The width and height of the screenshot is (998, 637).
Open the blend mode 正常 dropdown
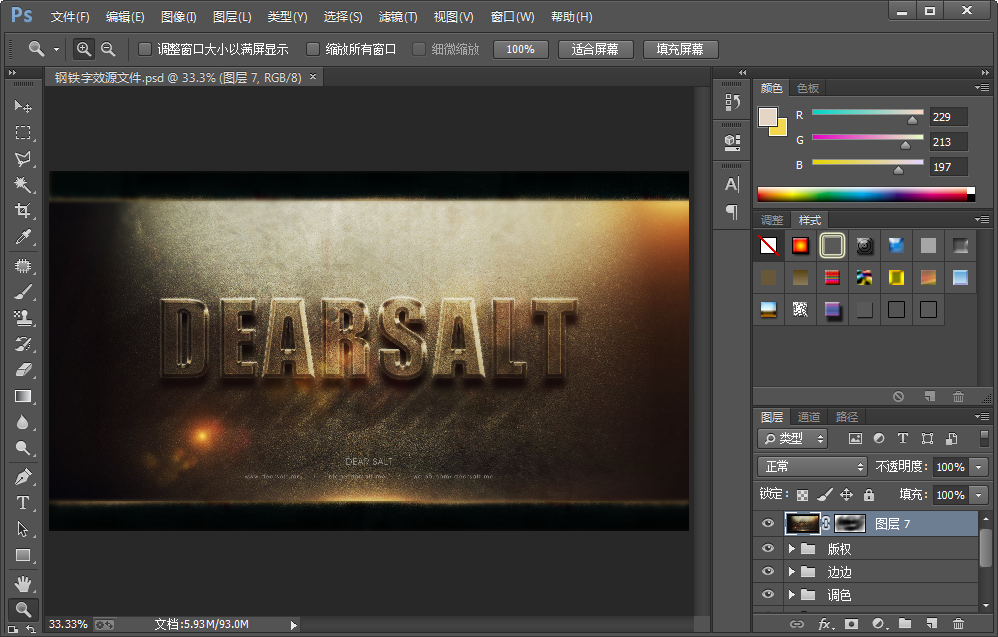pos(813,467)
